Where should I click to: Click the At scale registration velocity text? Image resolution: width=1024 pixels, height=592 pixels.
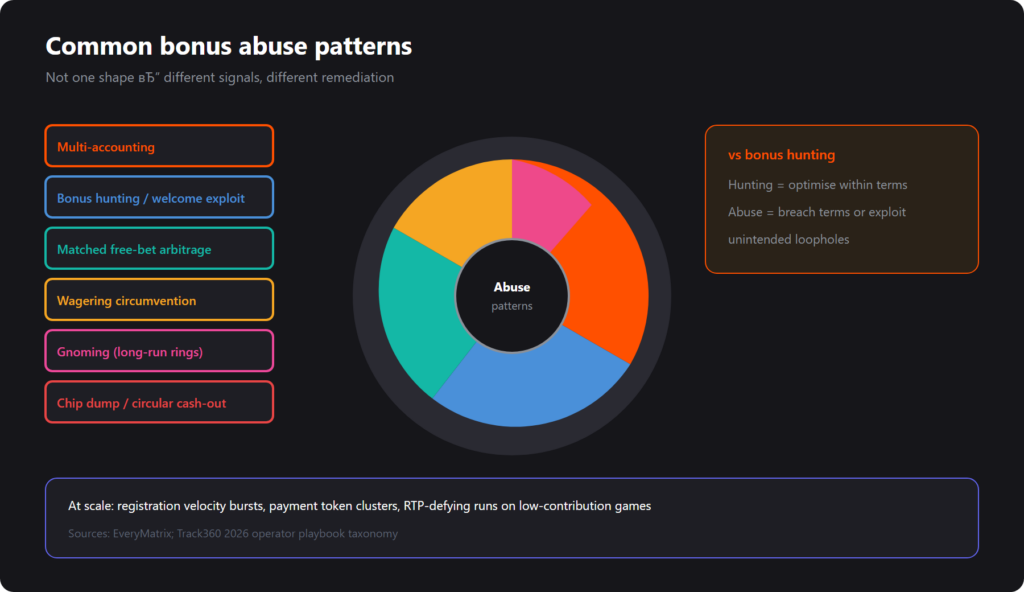pyautogui.click(x=359, y=506)
